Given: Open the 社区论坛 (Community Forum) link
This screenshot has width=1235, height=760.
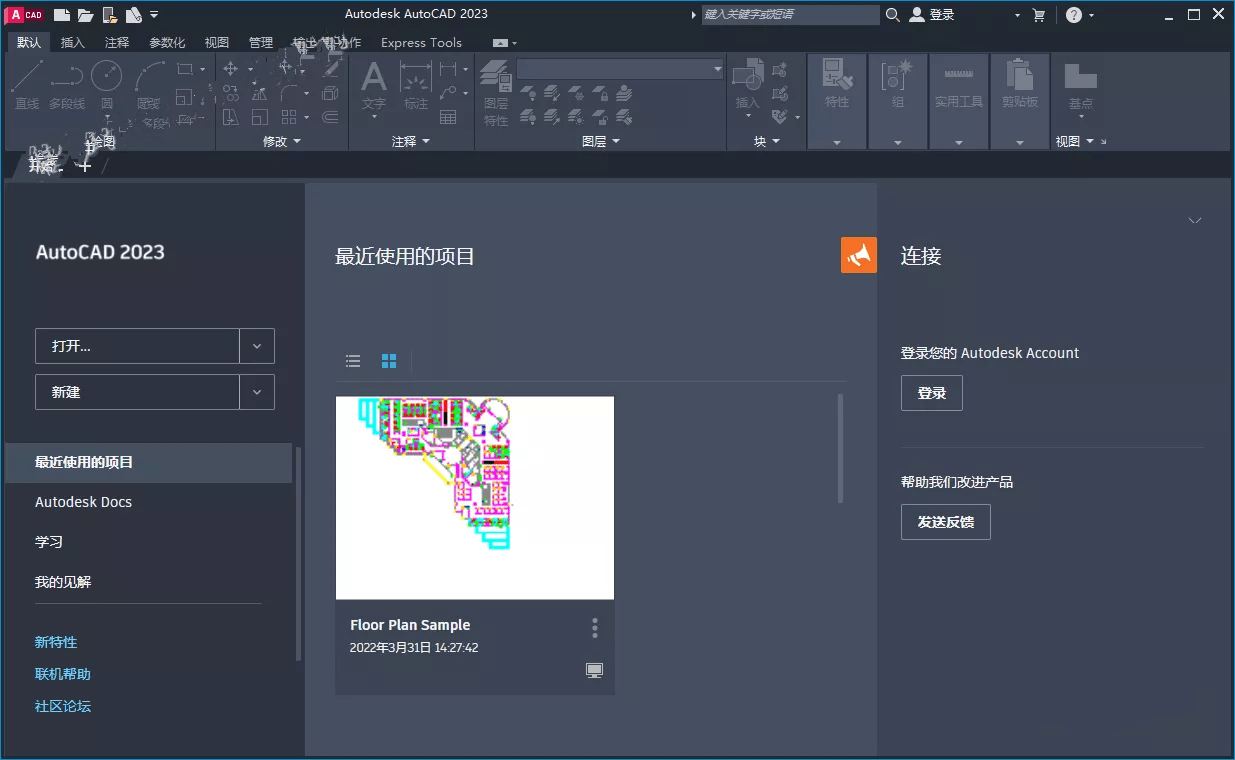Looking at the screenshot, I should click(62, 705).
